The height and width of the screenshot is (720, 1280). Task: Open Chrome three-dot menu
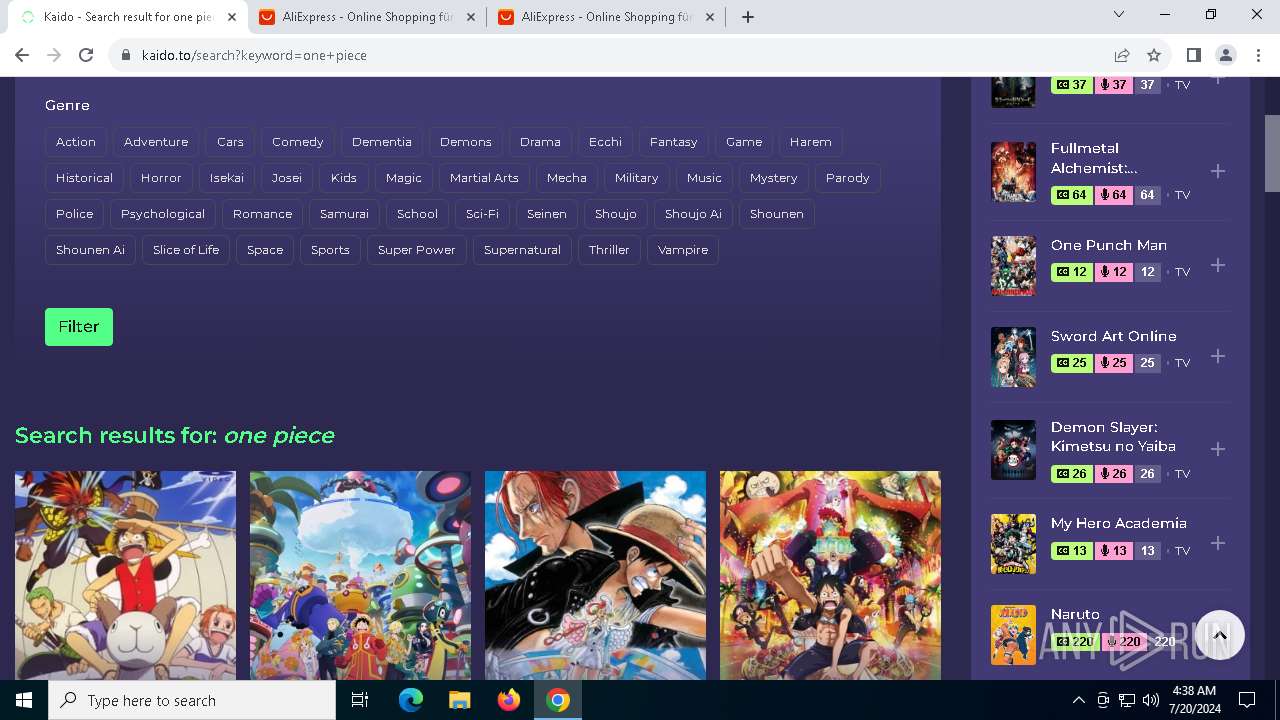(1258, 55)
